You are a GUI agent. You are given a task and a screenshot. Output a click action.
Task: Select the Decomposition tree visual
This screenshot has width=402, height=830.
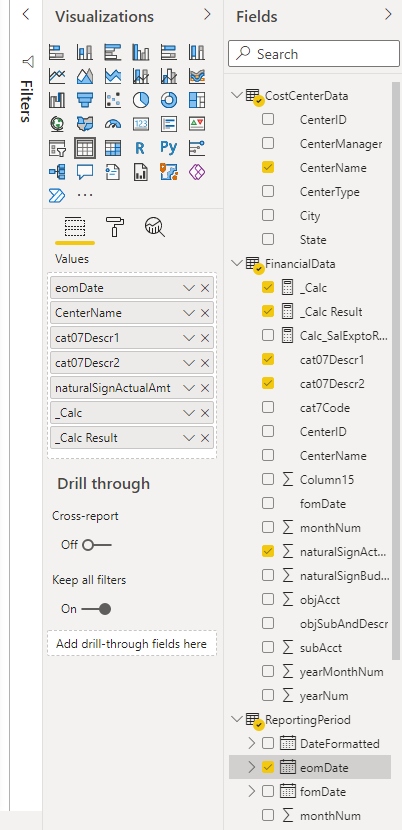coord(57,172)
